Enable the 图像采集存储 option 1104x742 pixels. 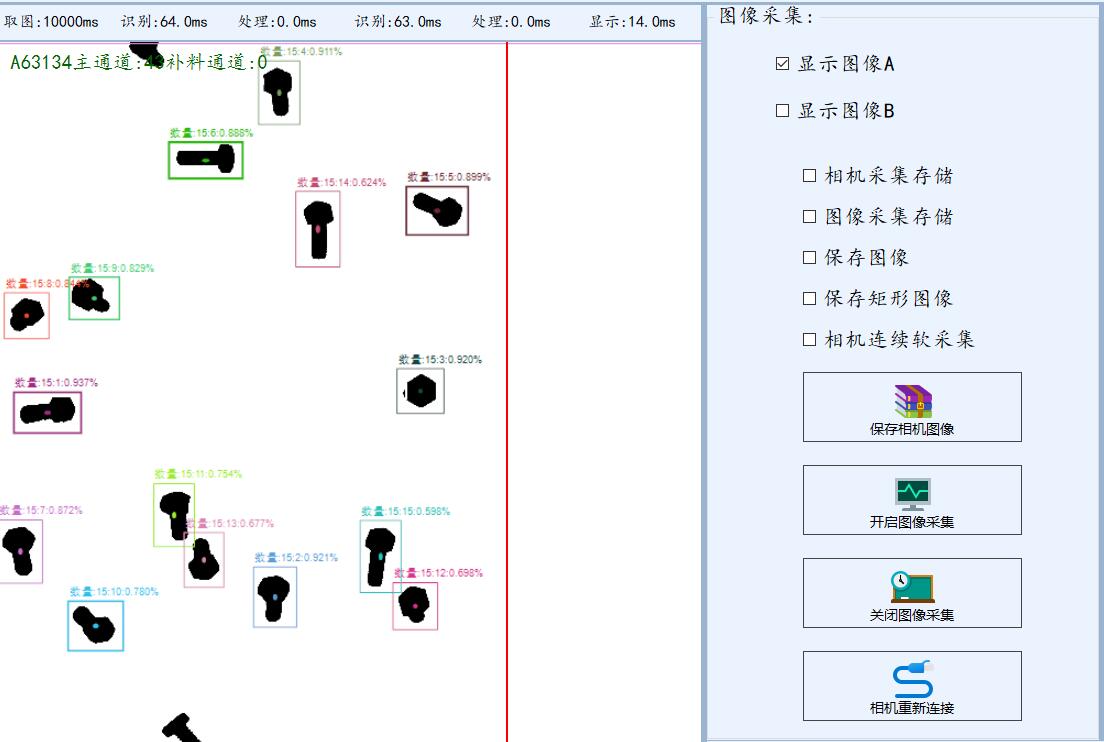[x=810, y=217]
